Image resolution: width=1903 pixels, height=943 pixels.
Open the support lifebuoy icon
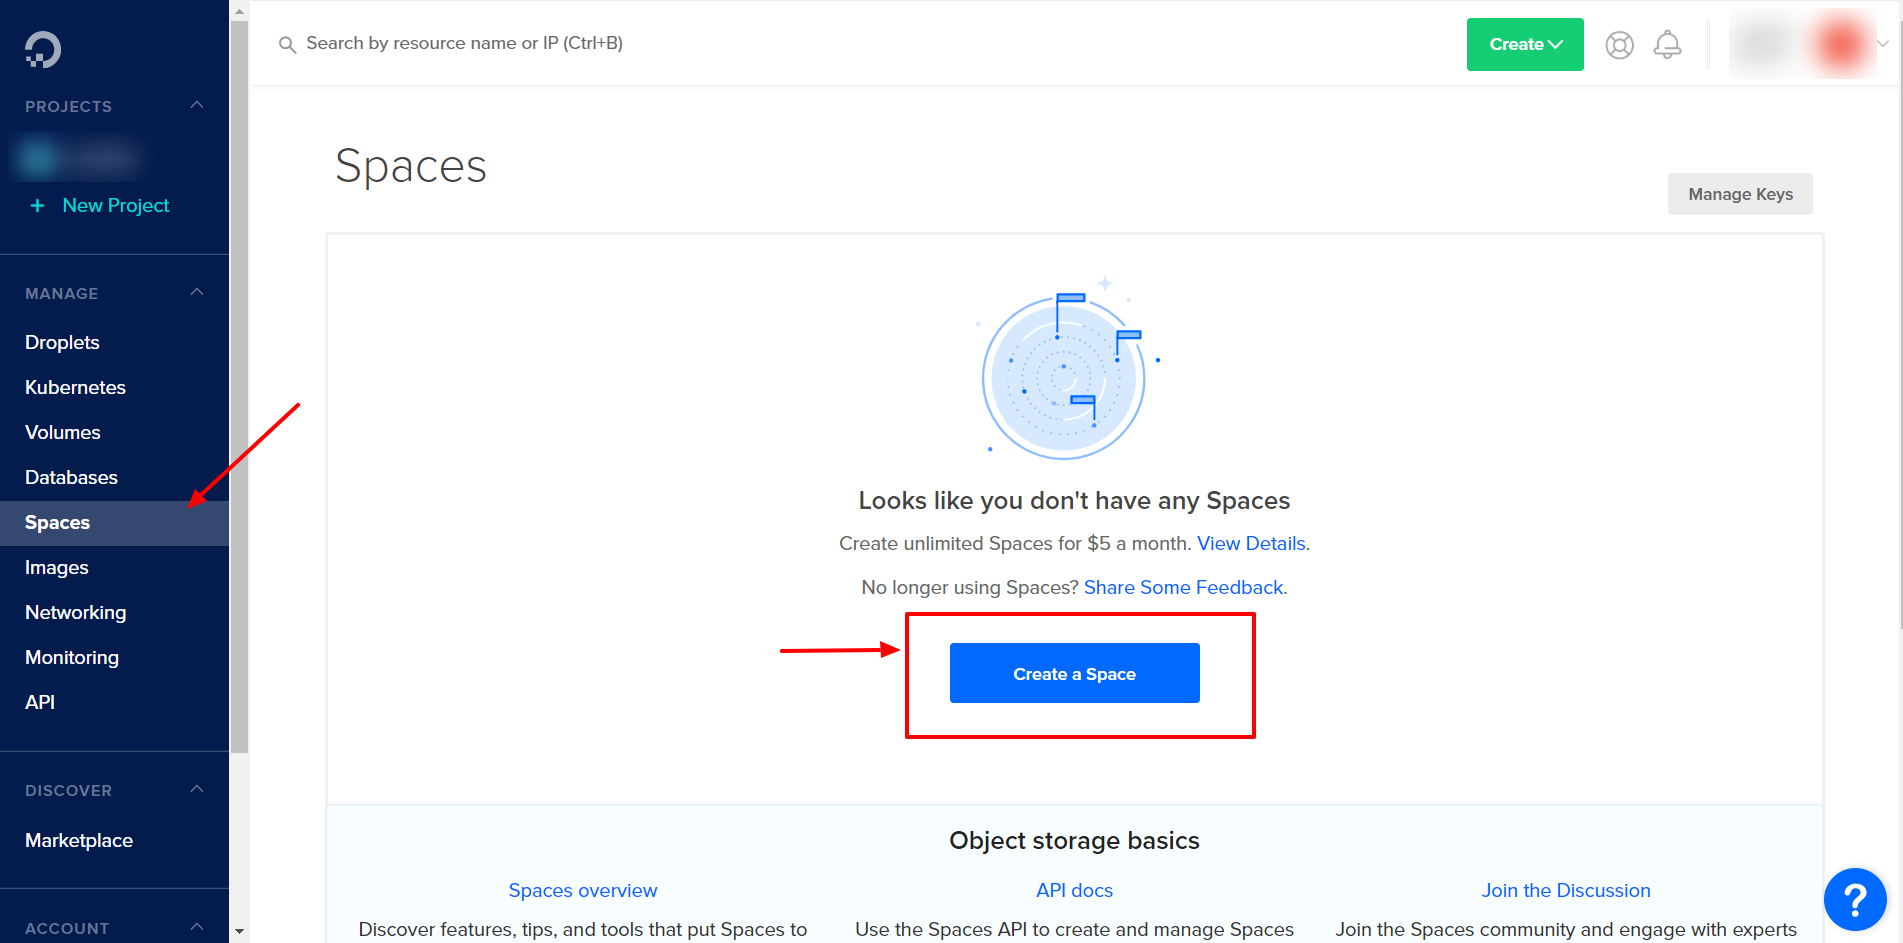(x=1619, y=45)
